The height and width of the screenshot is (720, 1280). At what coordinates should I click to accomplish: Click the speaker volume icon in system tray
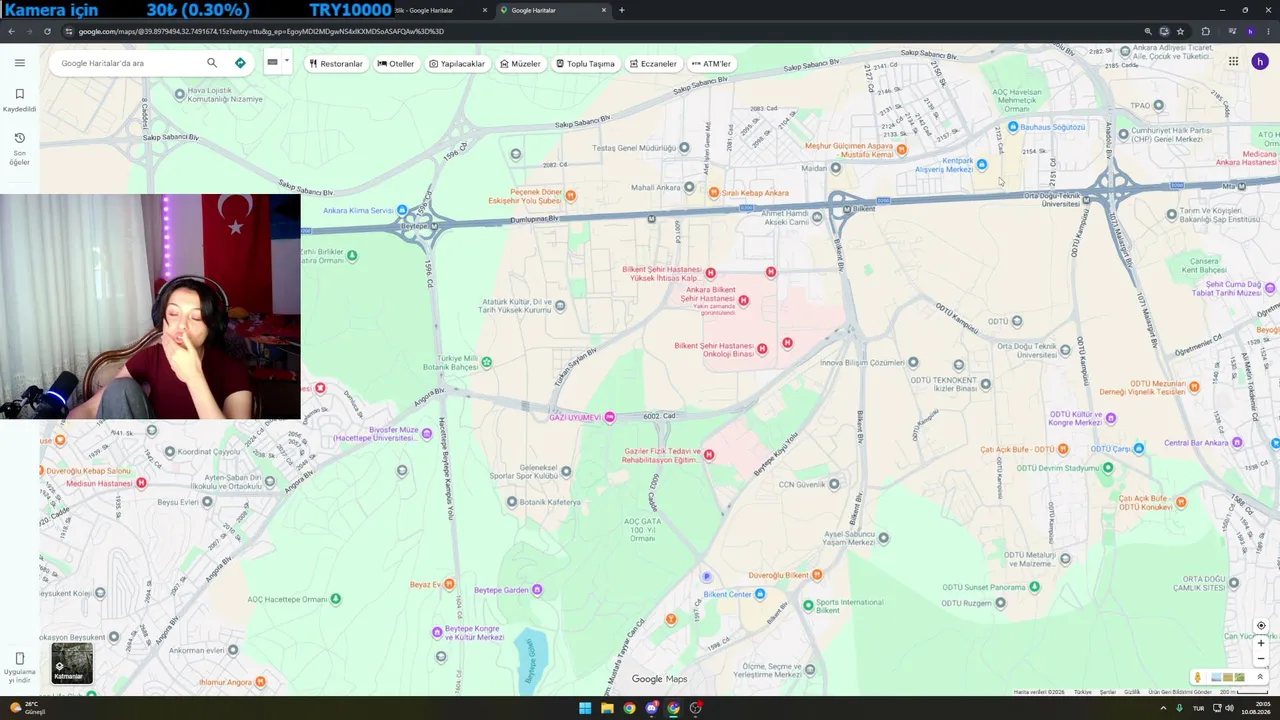coord(1229,708)
